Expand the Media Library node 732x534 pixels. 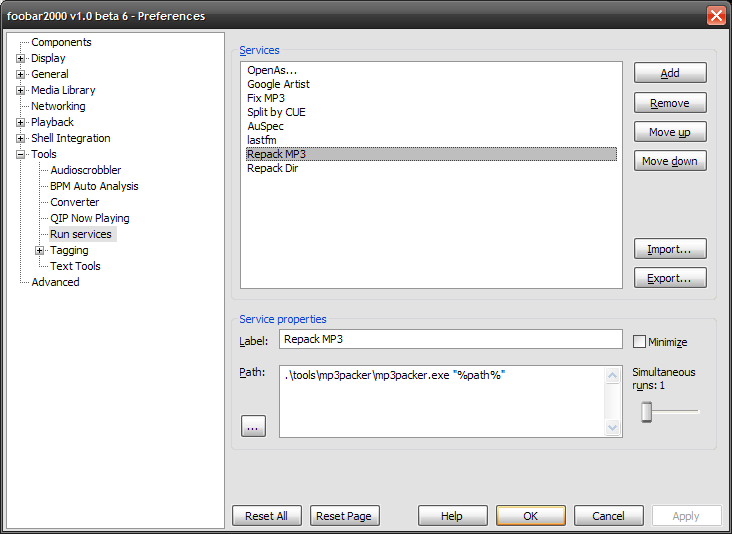21,91
